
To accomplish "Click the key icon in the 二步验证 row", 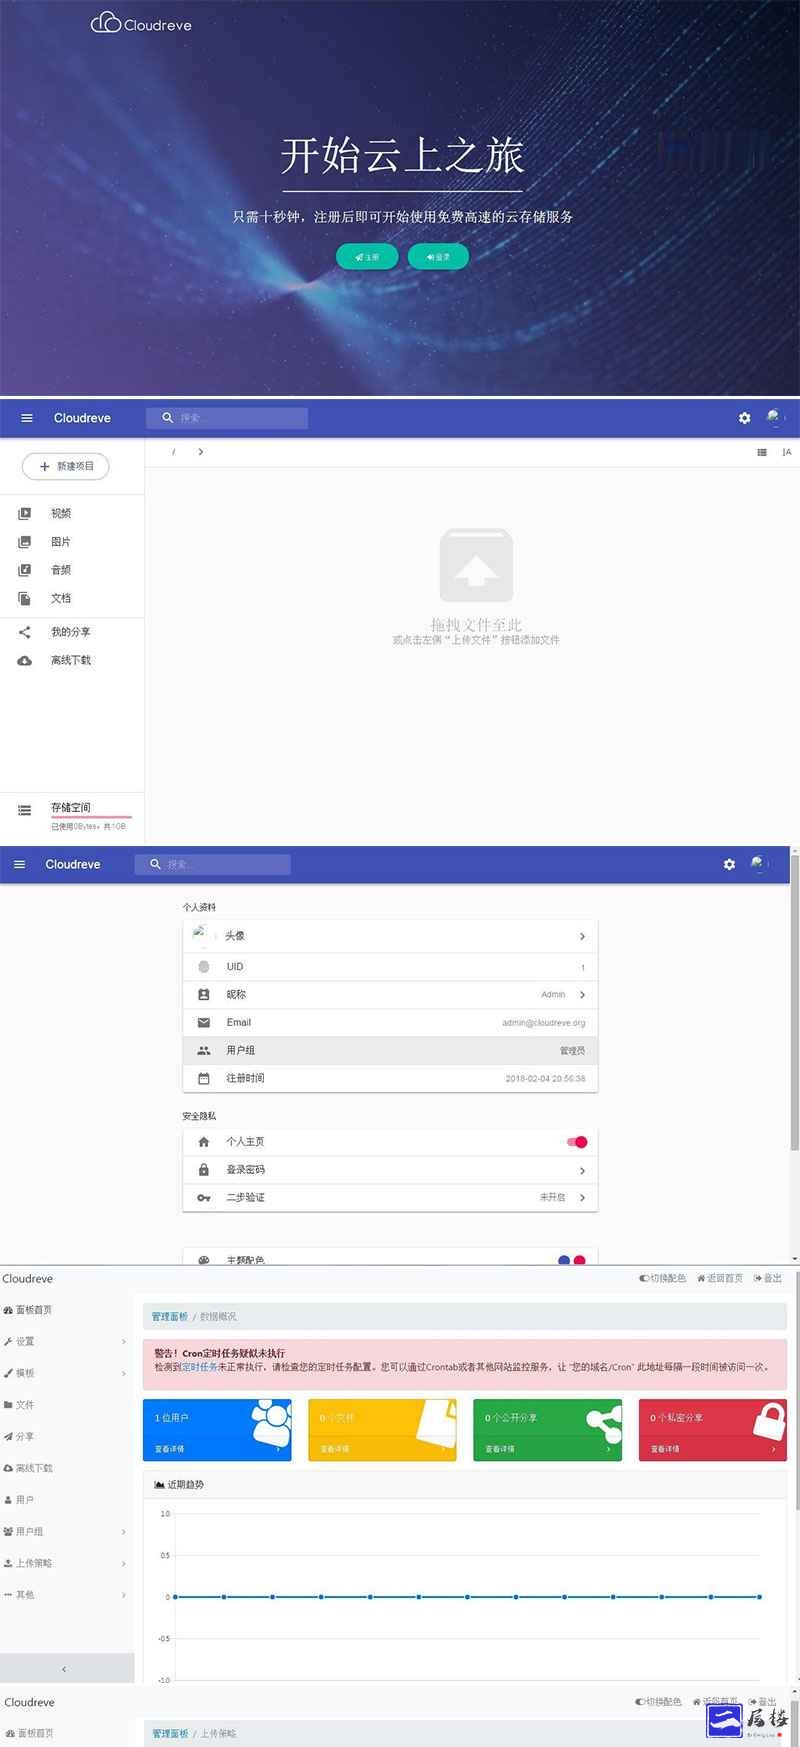I will click(204, 1198).
